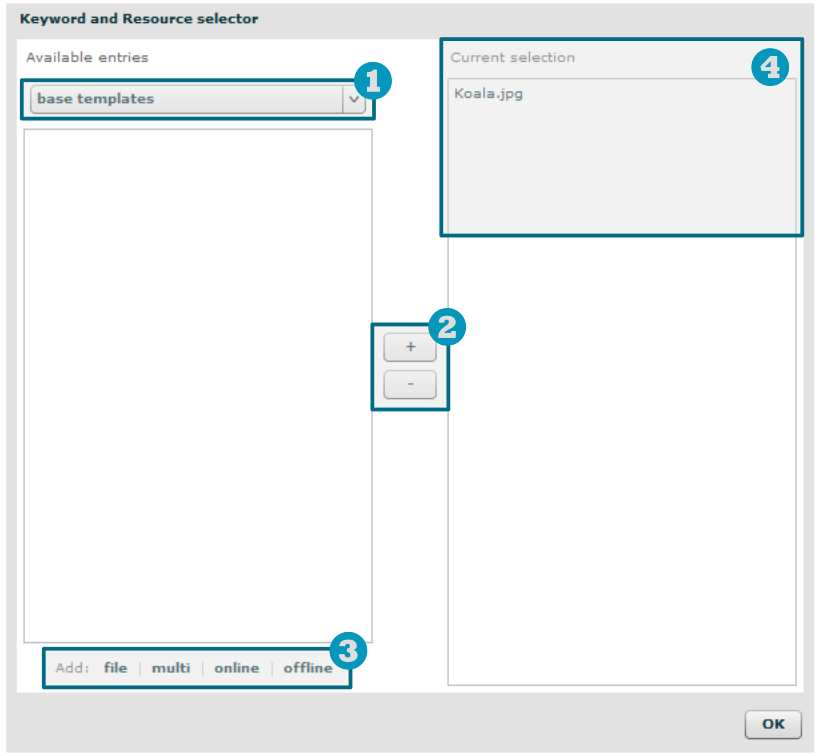Select the online add option
The height and width of the screenshot is (756, 821).
click(236, 668)
